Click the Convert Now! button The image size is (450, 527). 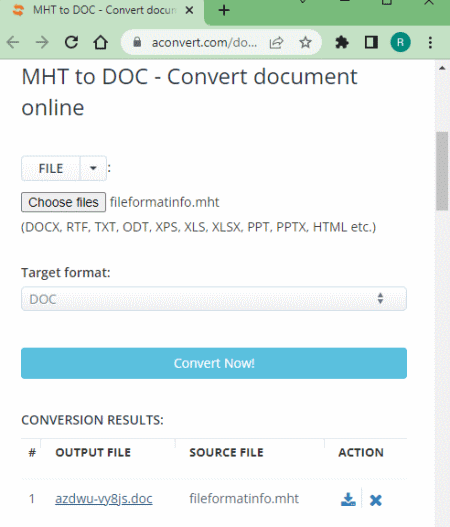214,363
